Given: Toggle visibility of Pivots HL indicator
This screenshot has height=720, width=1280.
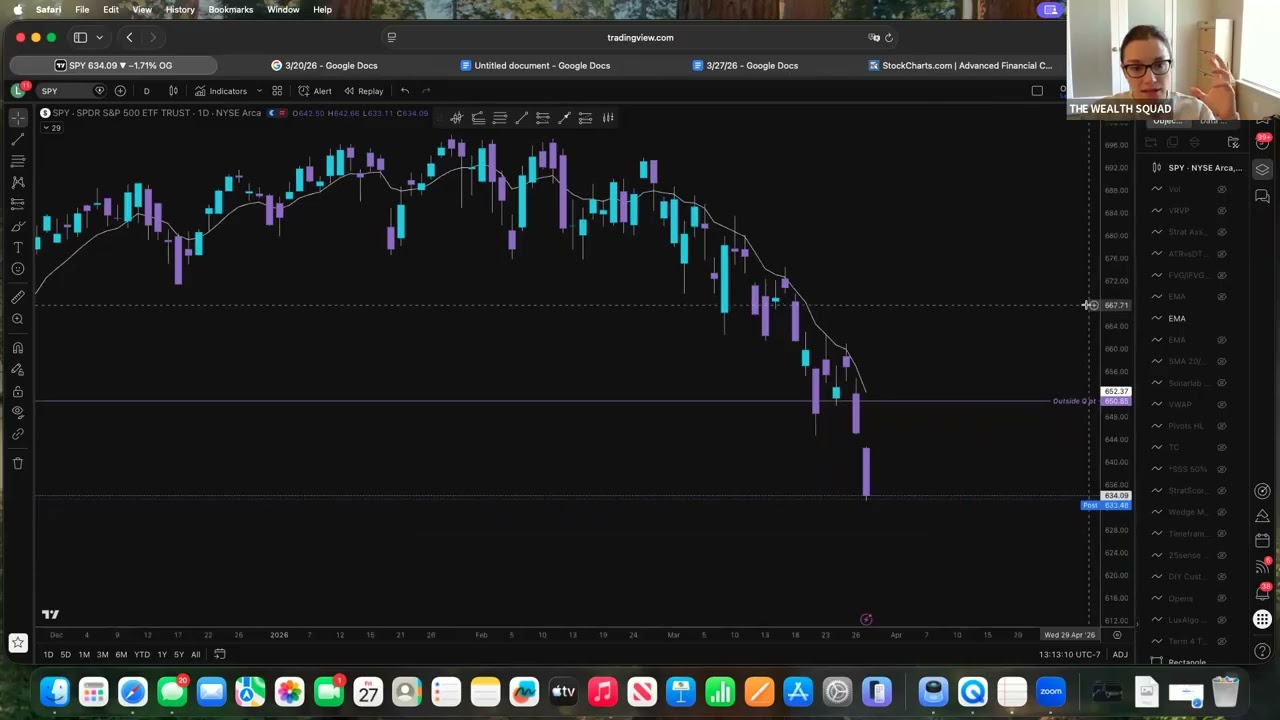Looking at the screenshot, I should pos(1221,426).
